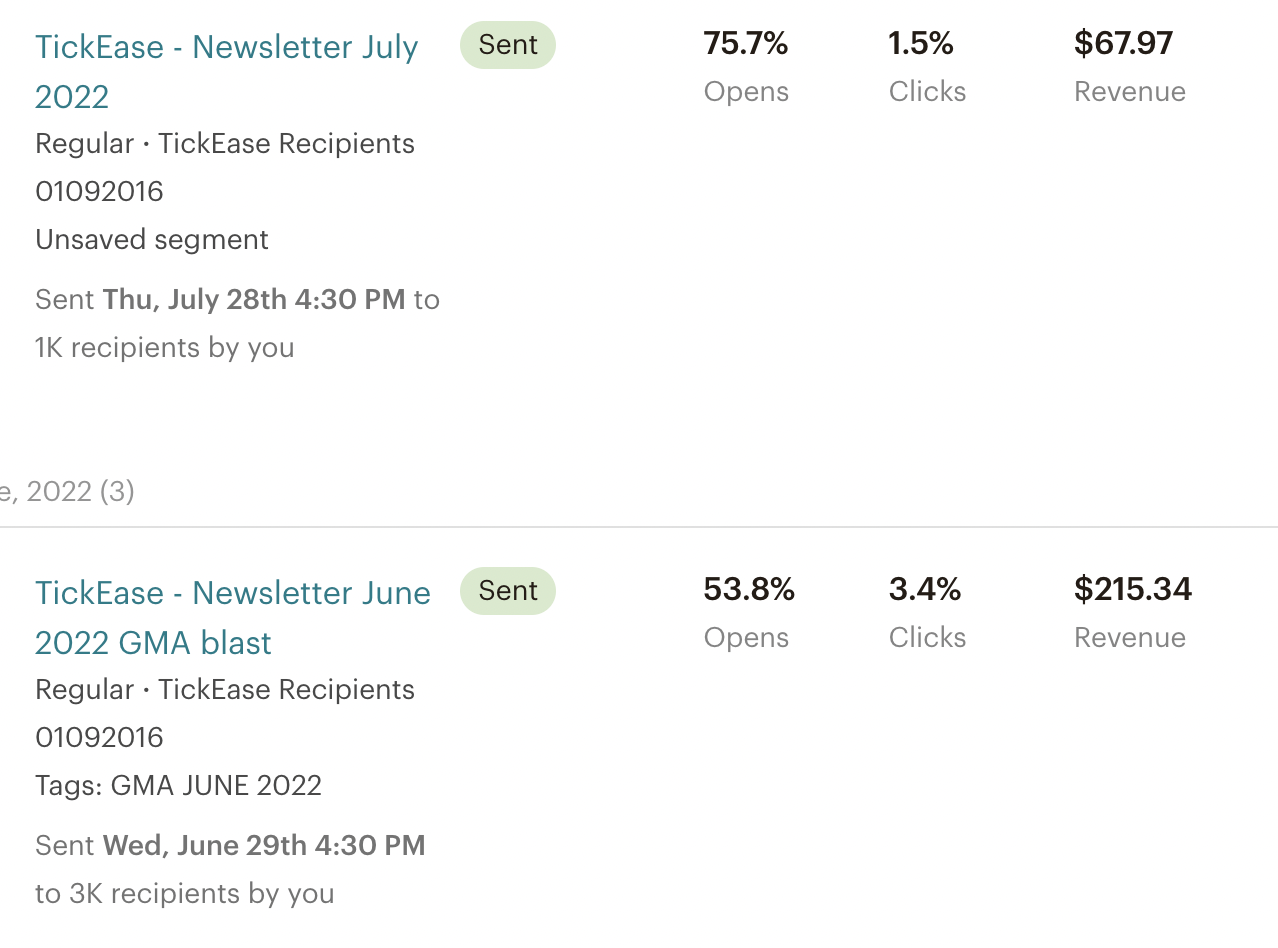Click the 1K recipients by you text
1278x948 pixels.
[165, 348]
